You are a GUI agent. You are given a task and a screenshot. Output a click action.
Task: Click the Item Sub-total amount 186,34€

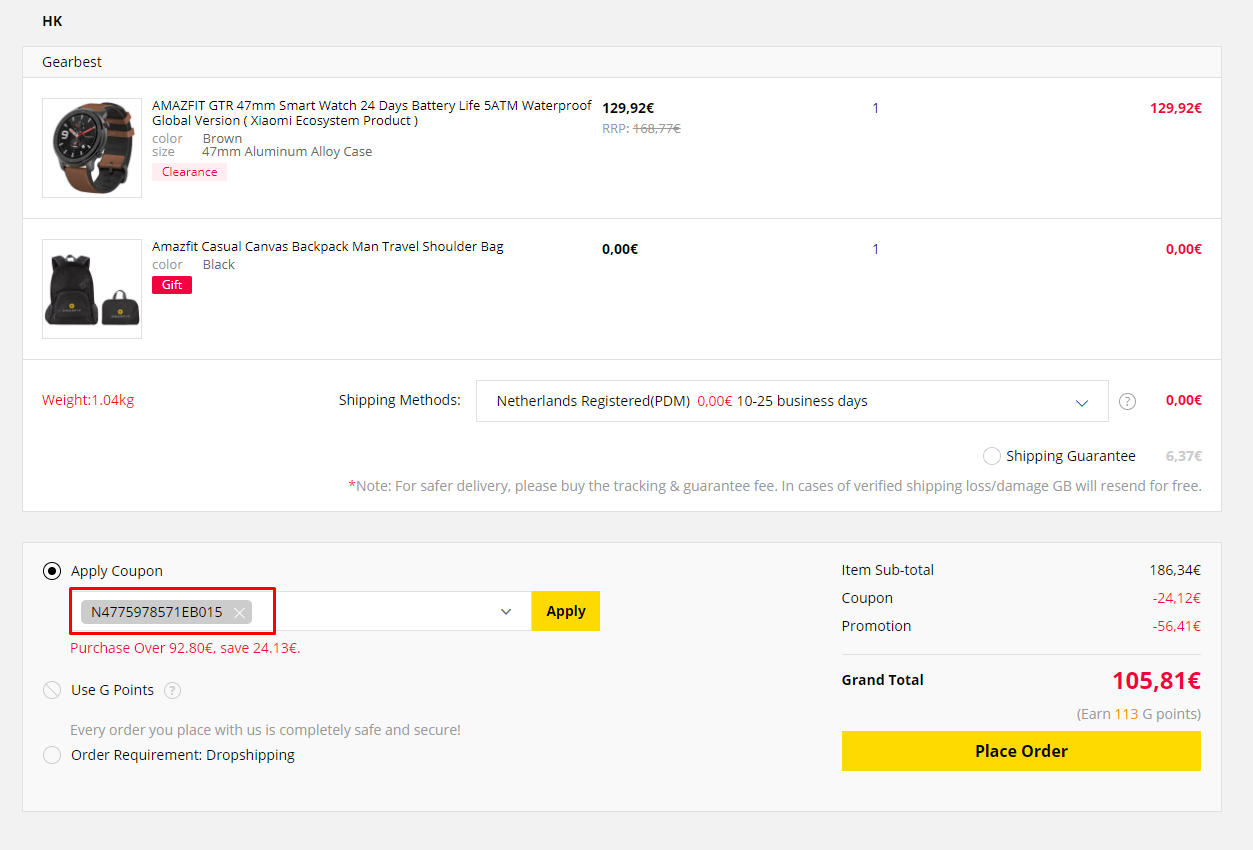click(x=1175, y=570)
